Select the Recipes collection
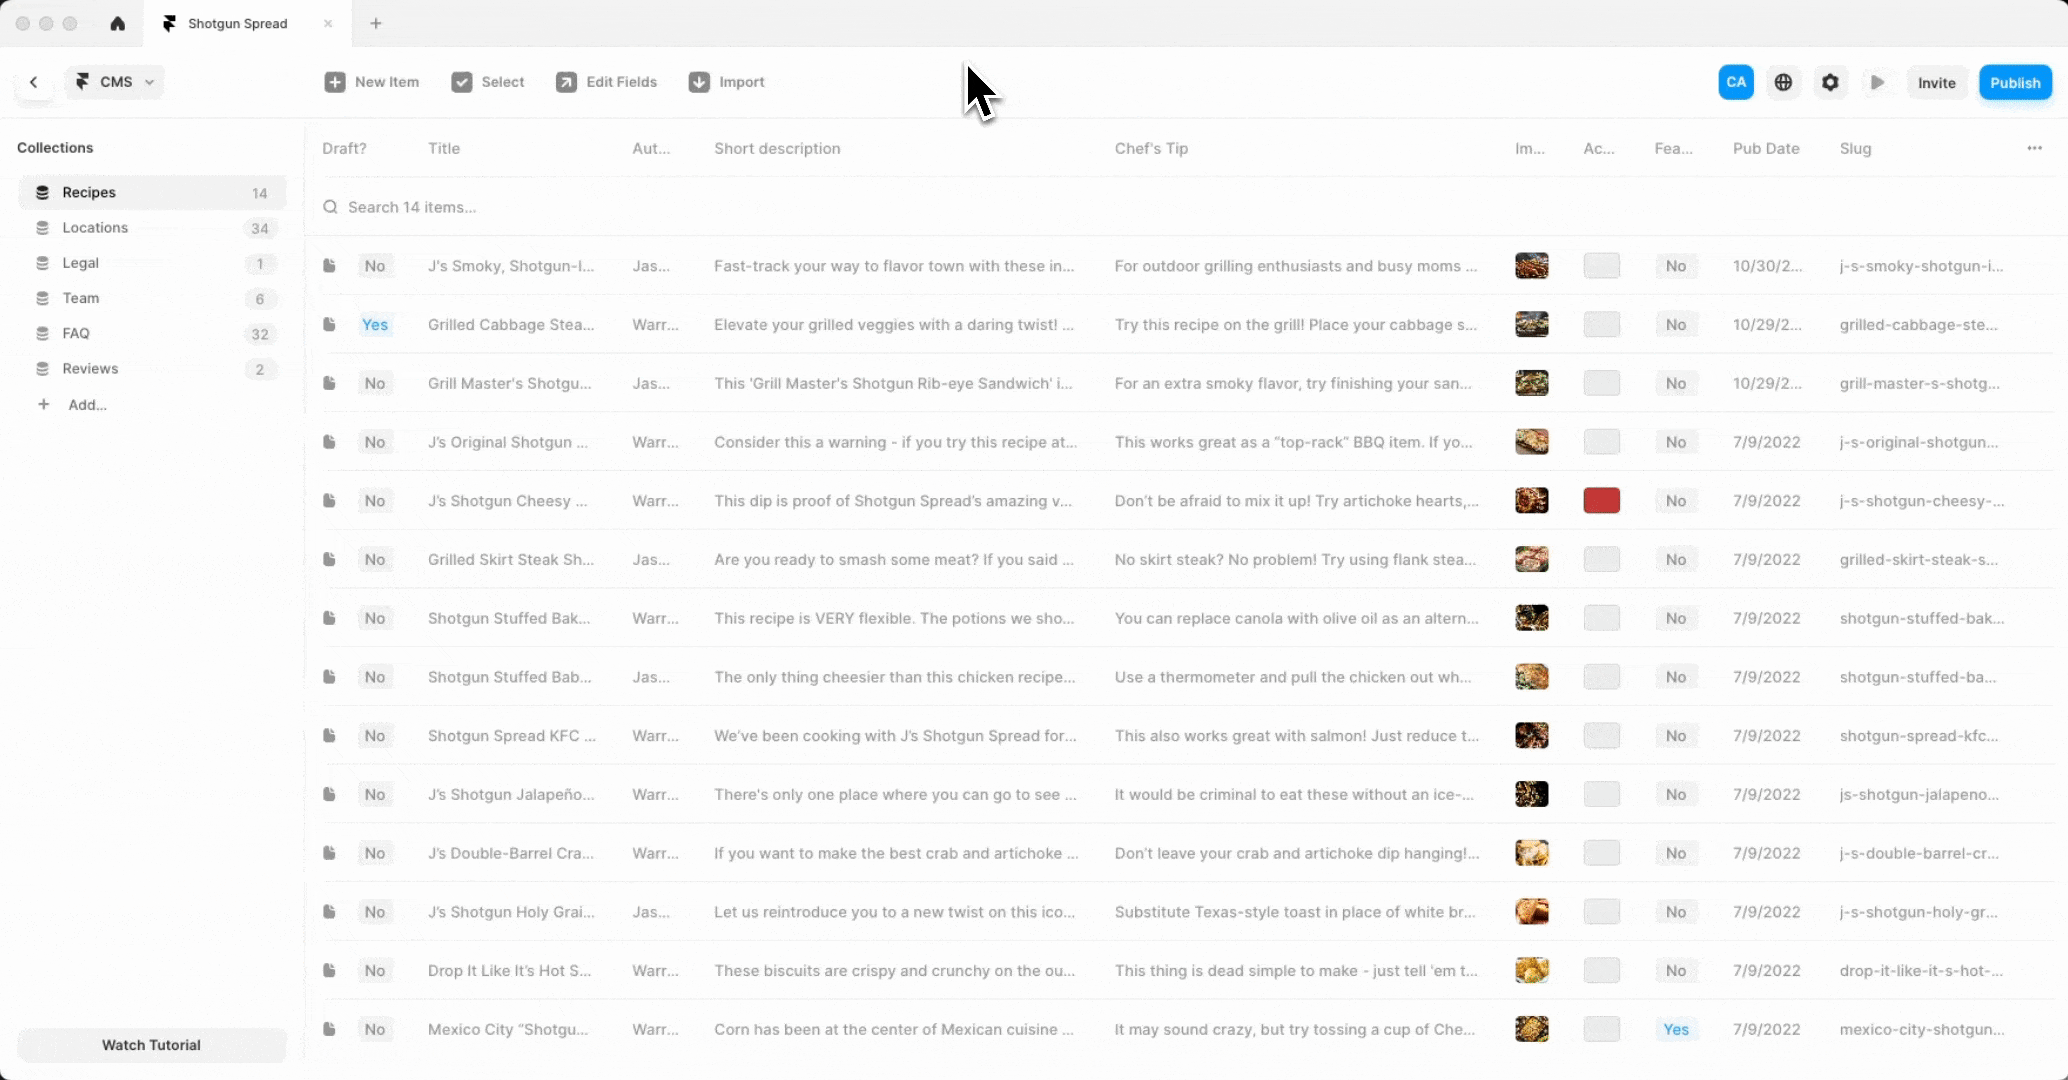Viewport: 2068px width, 1080px height. pyautogui.click(x=152, y=192)
